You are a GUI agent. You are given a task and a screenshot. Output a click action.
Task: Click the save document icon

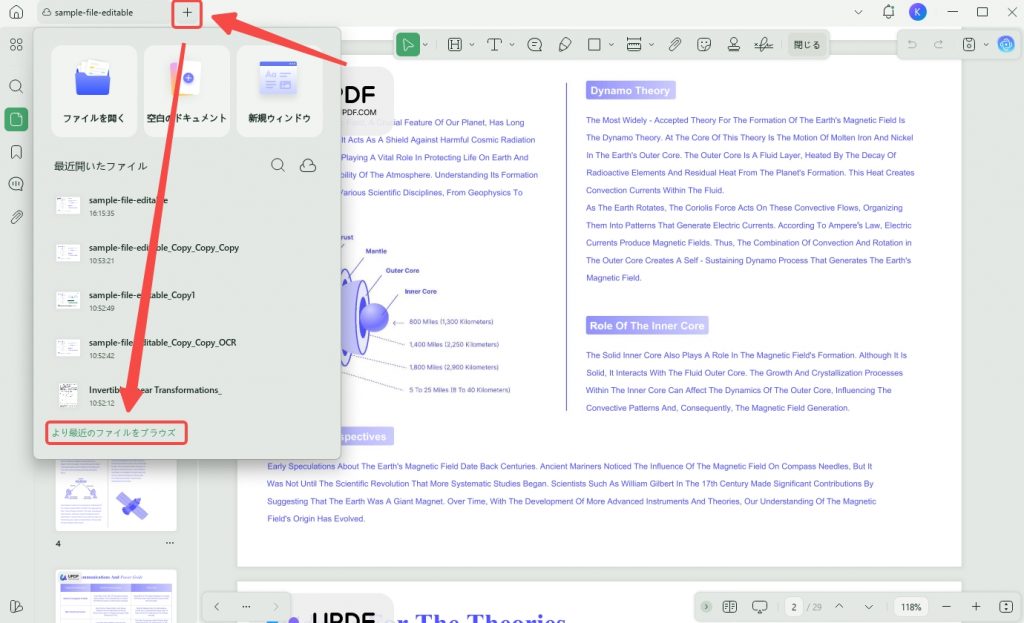[969, 44]
